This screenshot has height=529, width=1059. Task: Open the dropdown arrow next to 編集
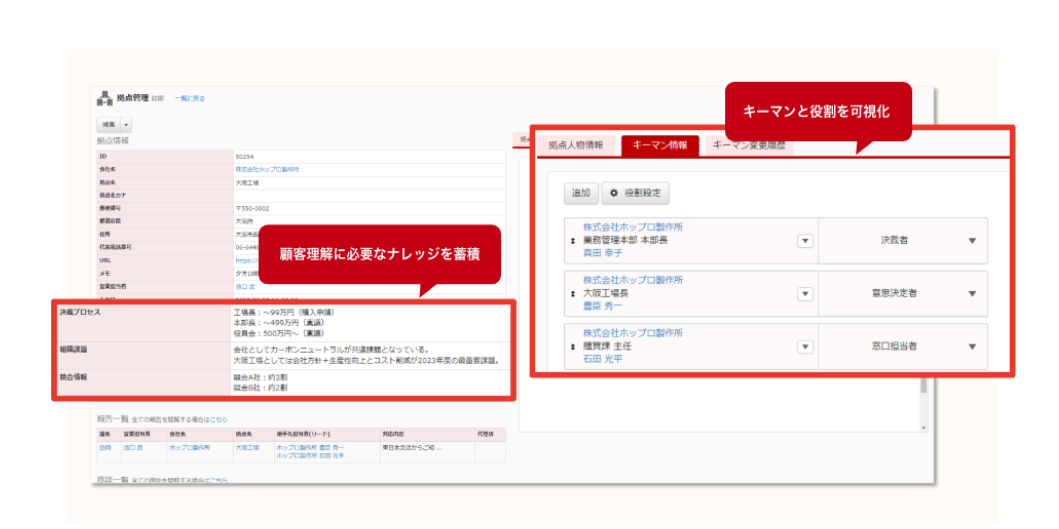(126, 124)
